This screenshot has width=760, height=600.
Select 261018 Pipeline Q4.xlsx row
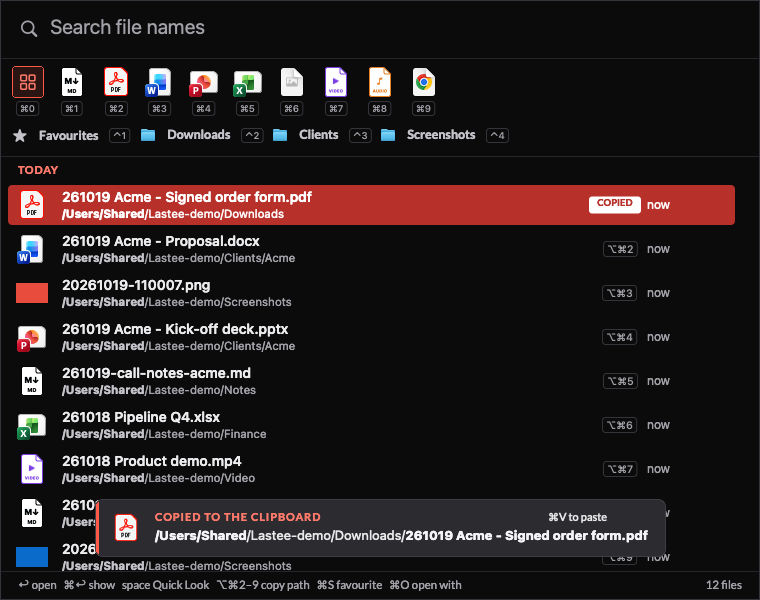pos(371,425)
